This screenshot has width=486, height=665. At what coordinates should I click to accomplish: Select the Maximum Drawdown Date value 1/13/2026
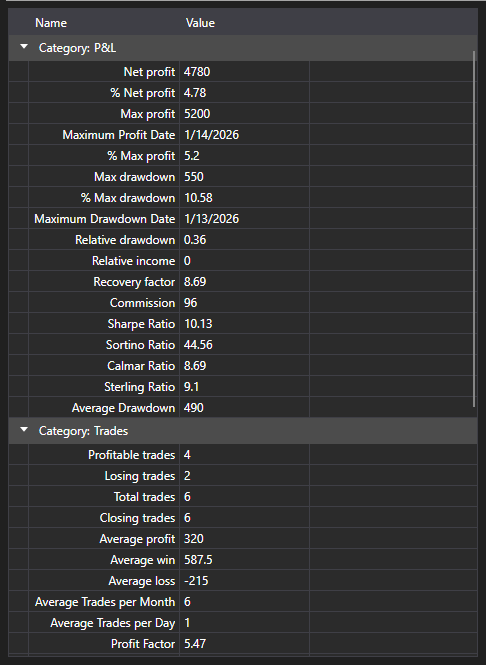click(211, 219)
